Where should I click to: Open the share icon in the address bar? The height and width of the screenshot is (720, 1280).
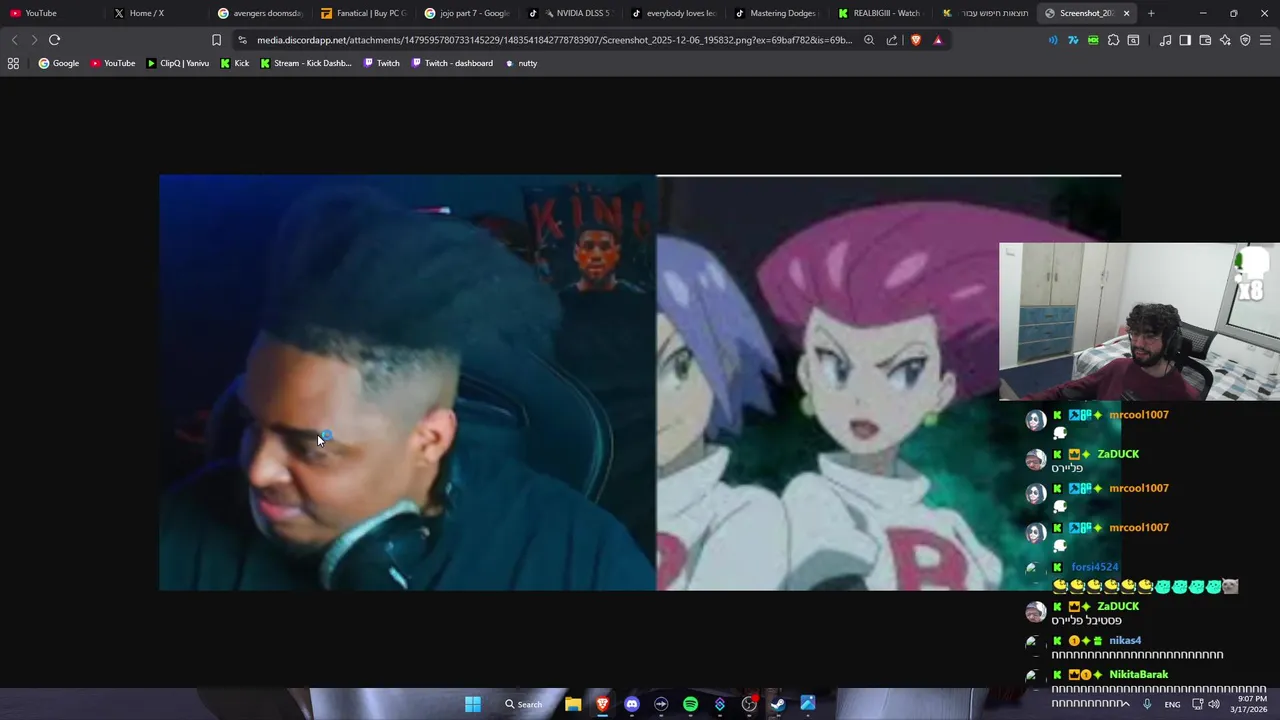point(892,40)
